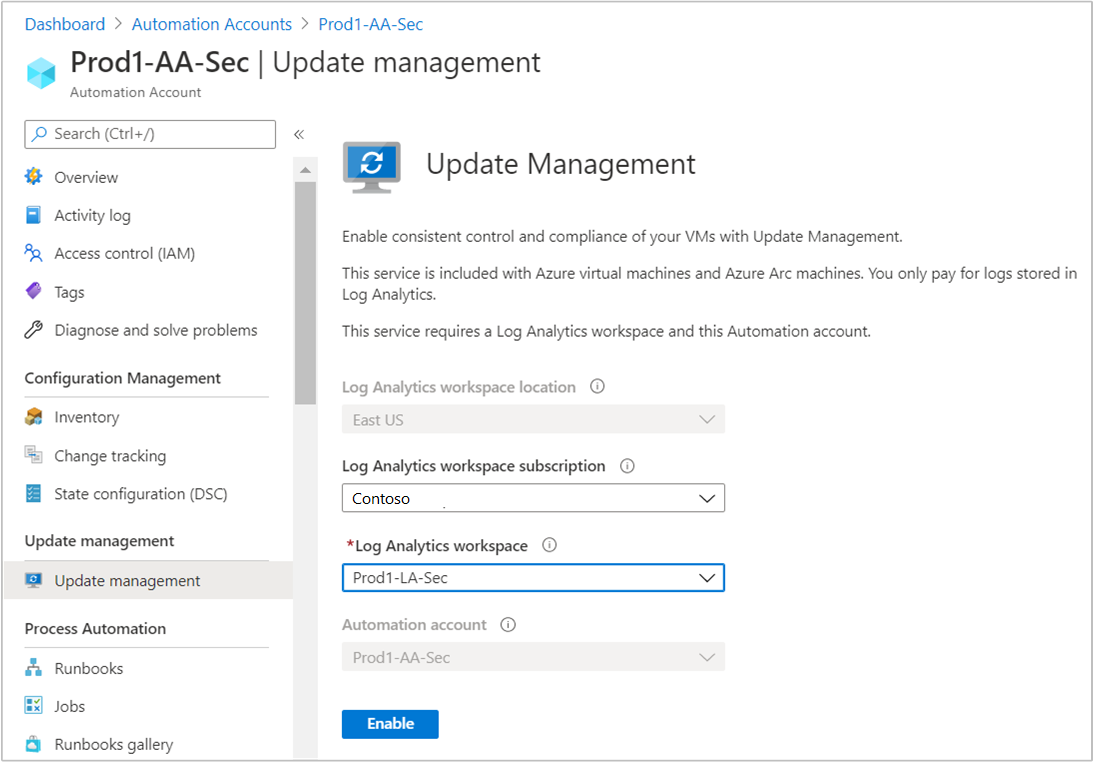This screenshot has height=762, width=1094.
Task: Expand the Prod1-LA-Sec workspace dropdown
Action: (707, 577)
